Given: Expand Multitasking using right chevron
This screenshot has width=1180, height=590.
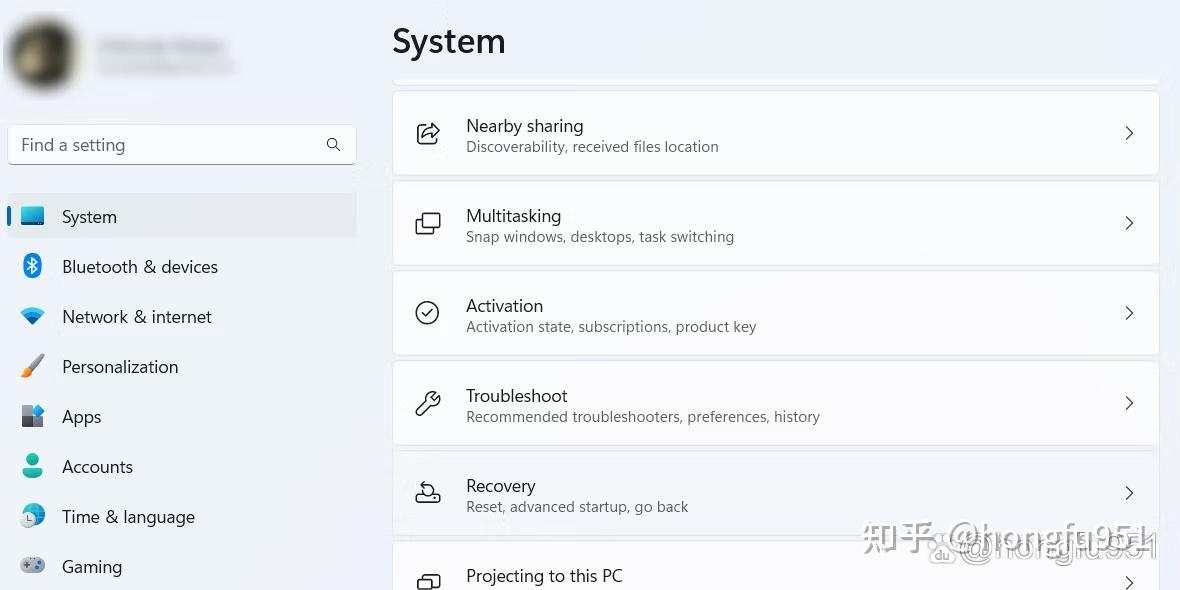Looking at the screenshot, I should (x=1129, y=224).
